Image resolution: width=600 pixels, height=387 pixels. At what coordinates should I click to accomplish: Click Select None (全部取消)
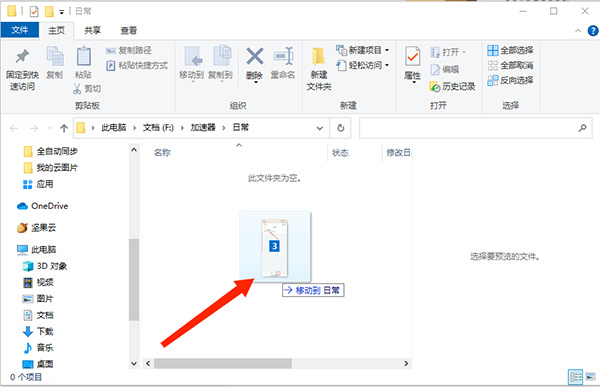click(510, 65)
